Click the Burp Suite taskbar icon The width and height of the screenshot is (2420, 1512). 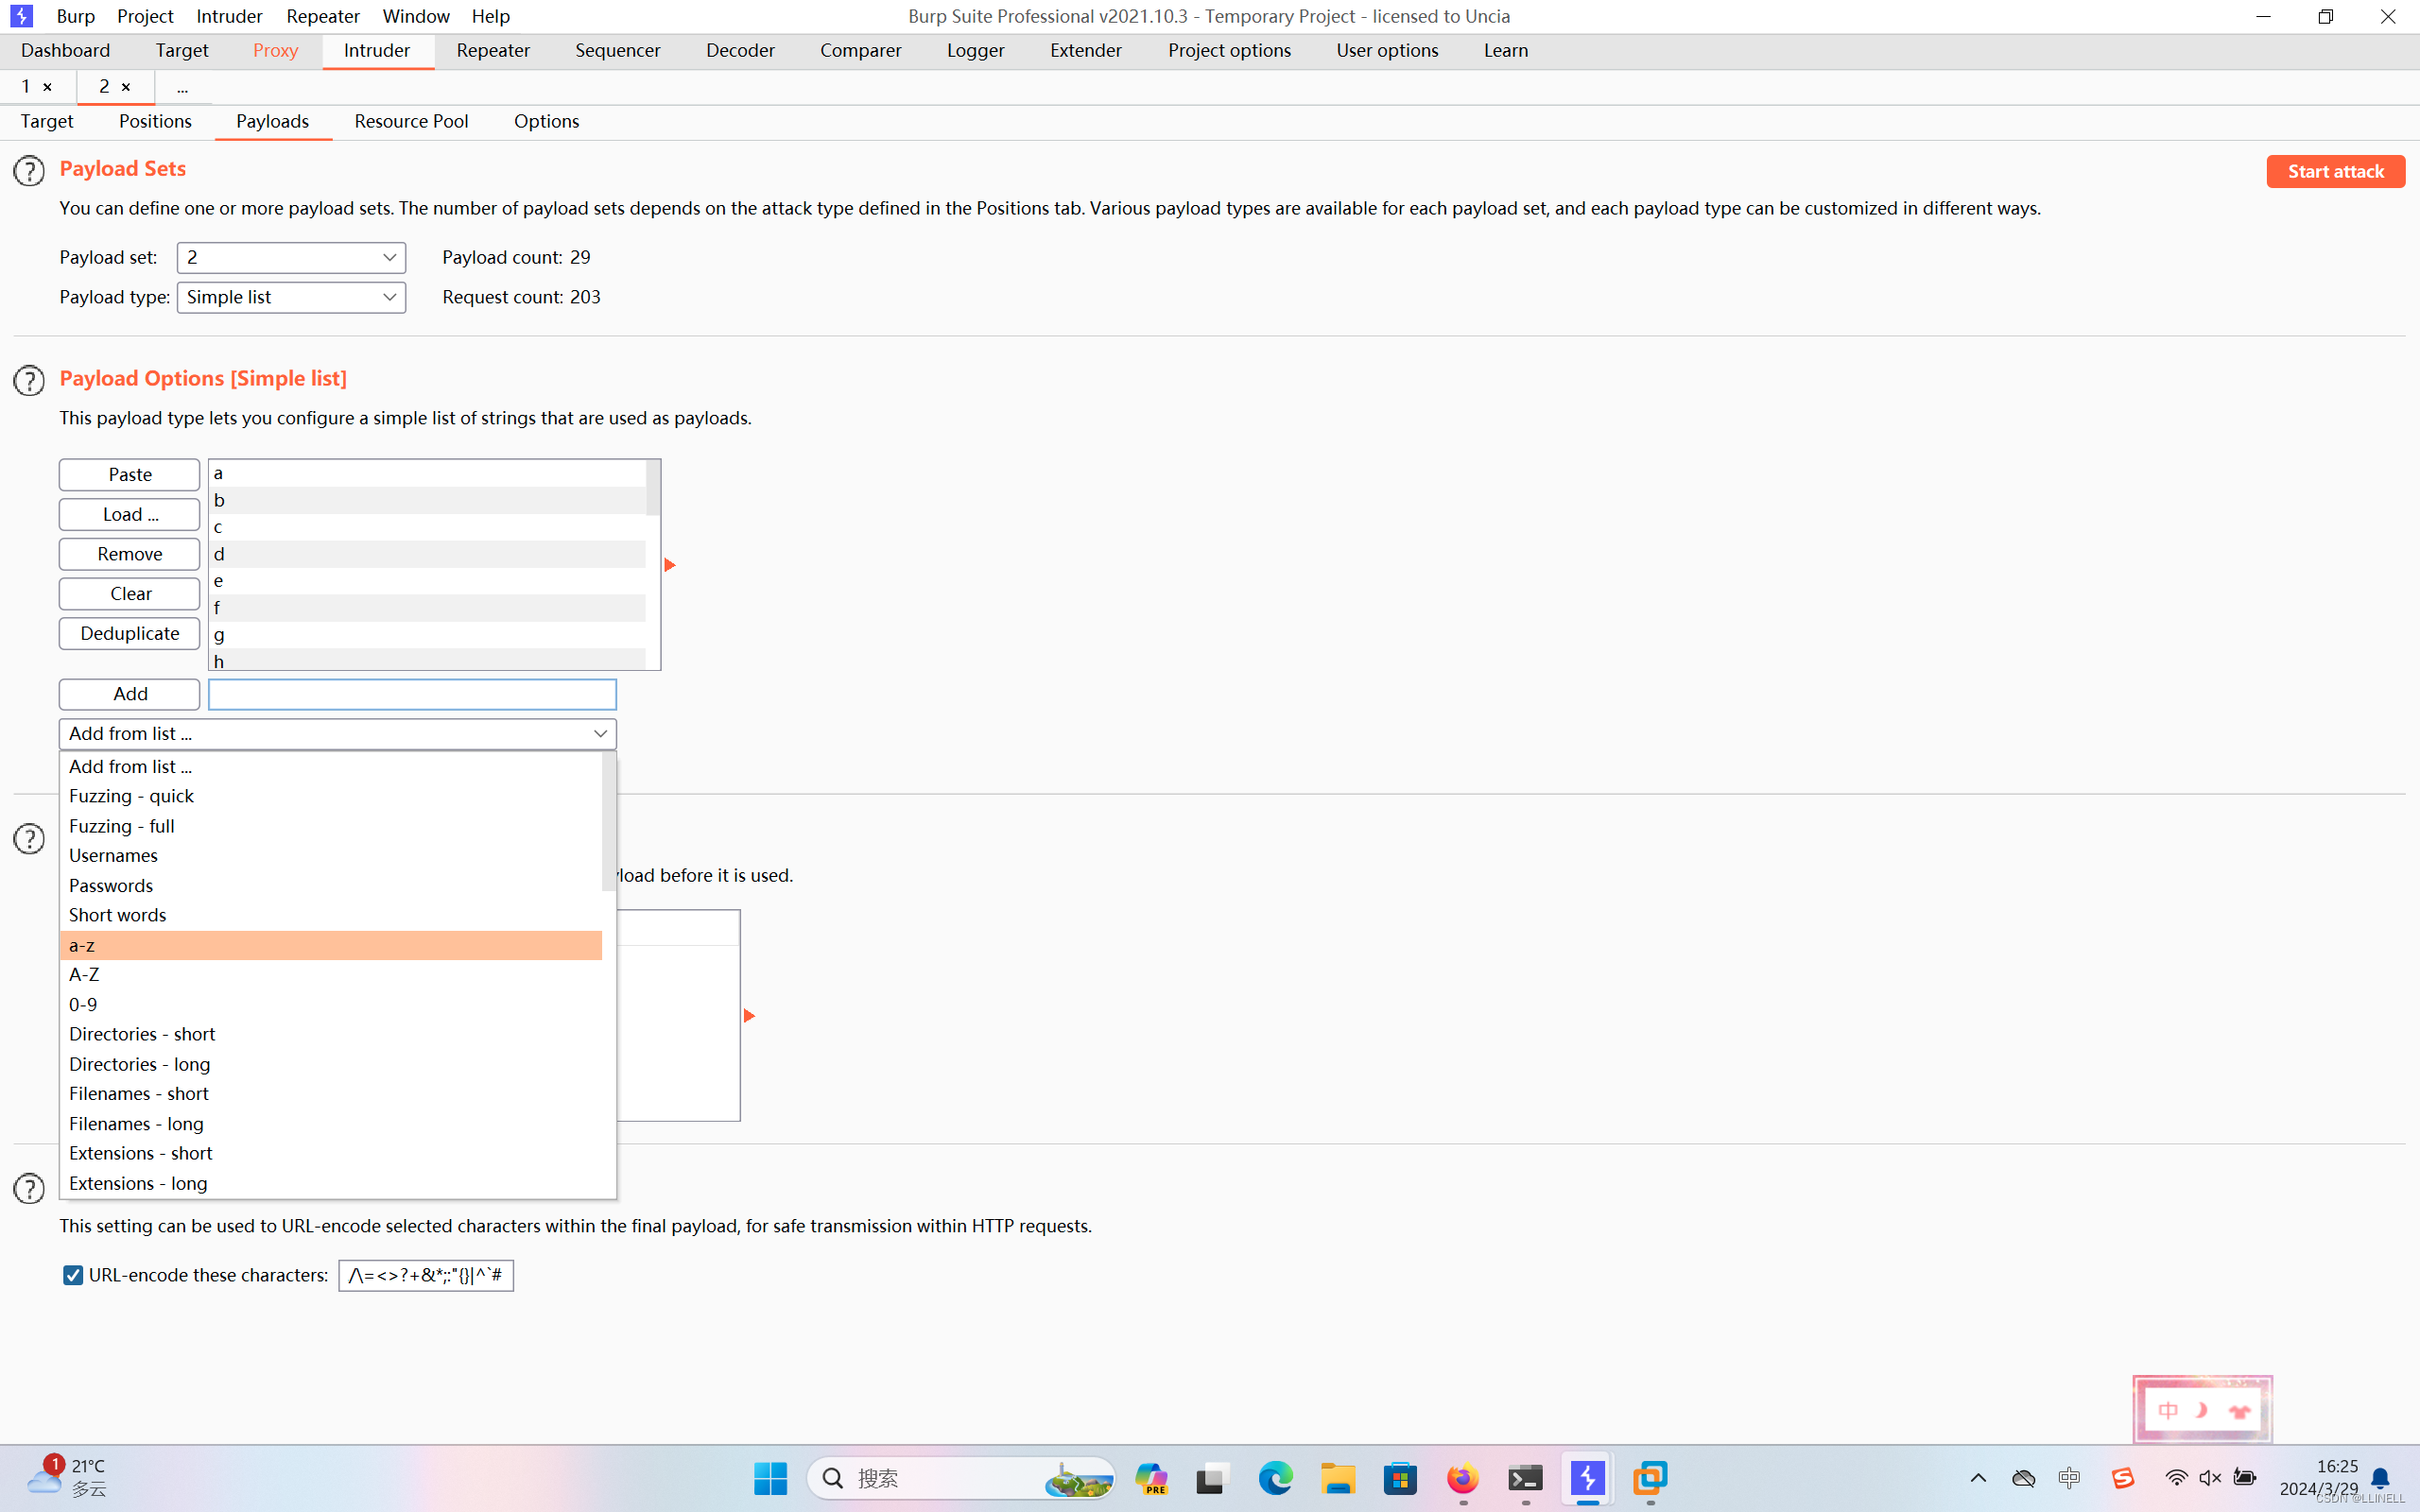1587,1478
